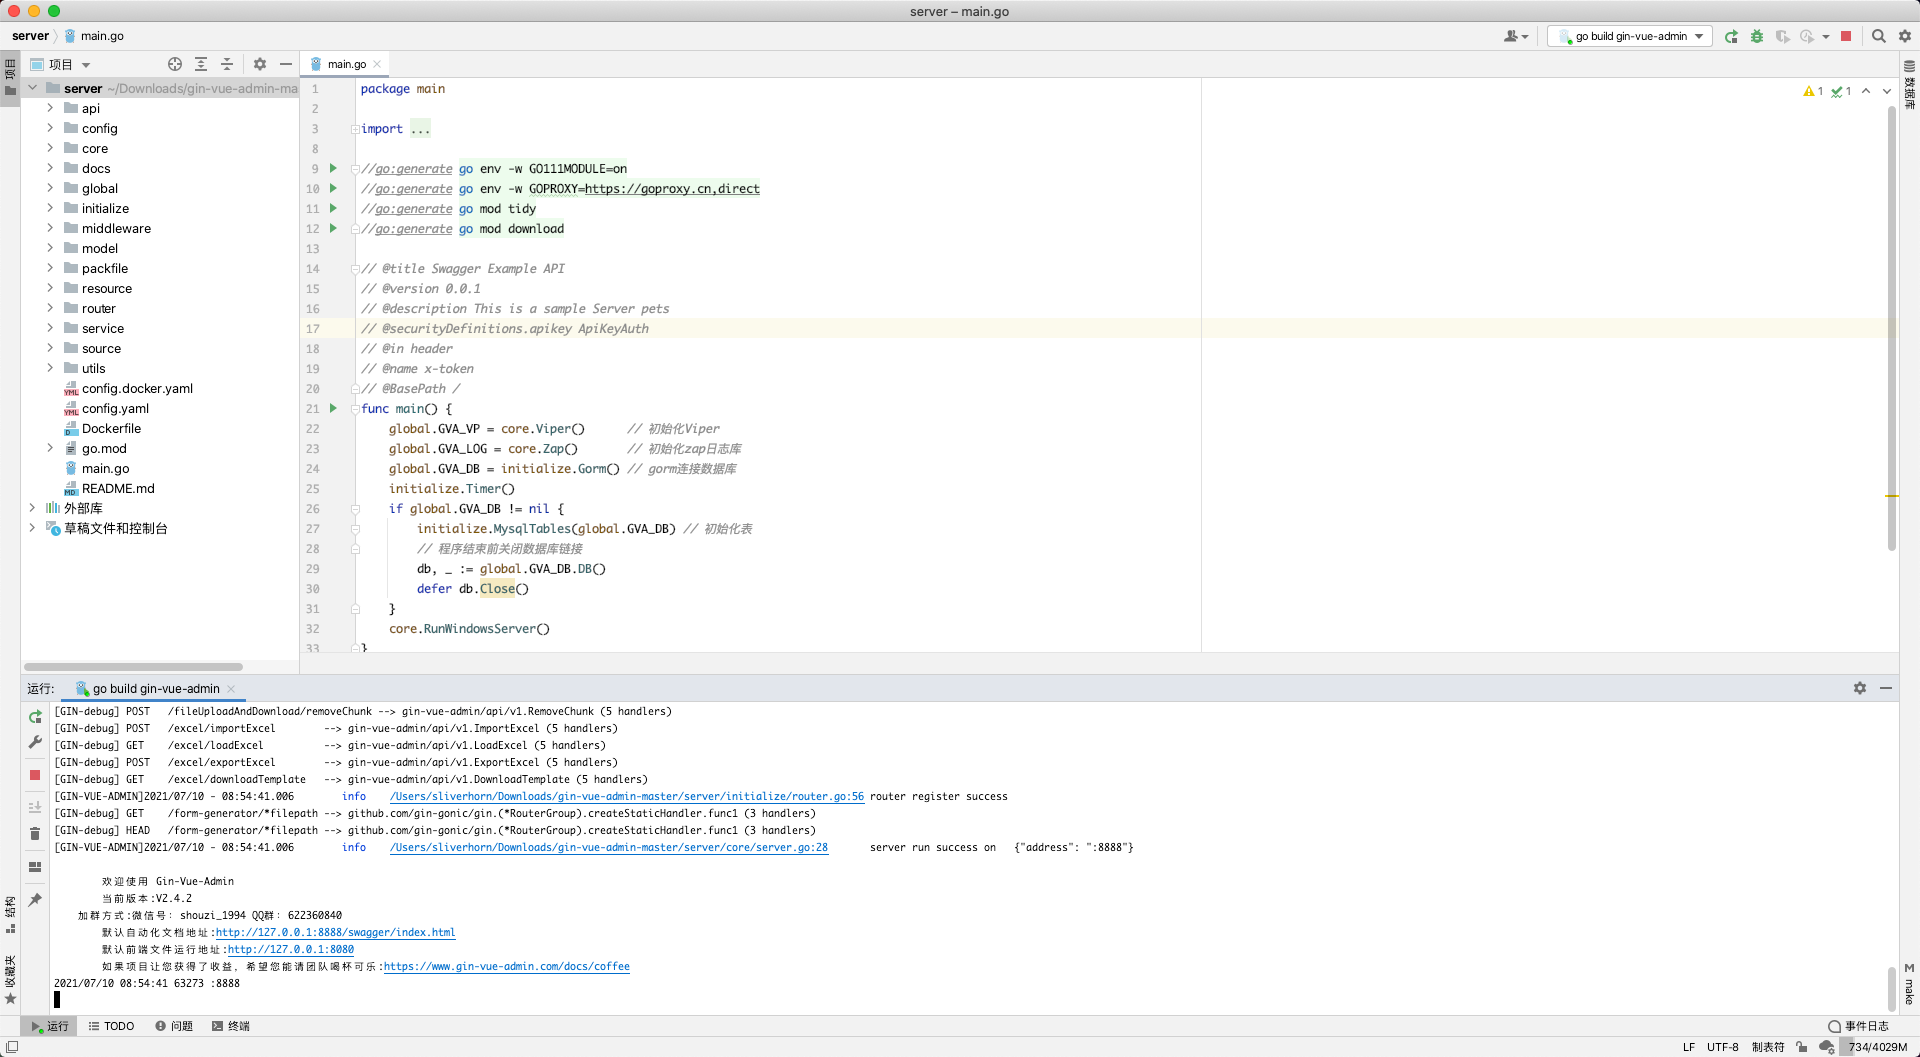The height and width of the screenshot is (1057, 1920).
Task: Click locate-current-file target icon in project panel
Action: point(175,64)
